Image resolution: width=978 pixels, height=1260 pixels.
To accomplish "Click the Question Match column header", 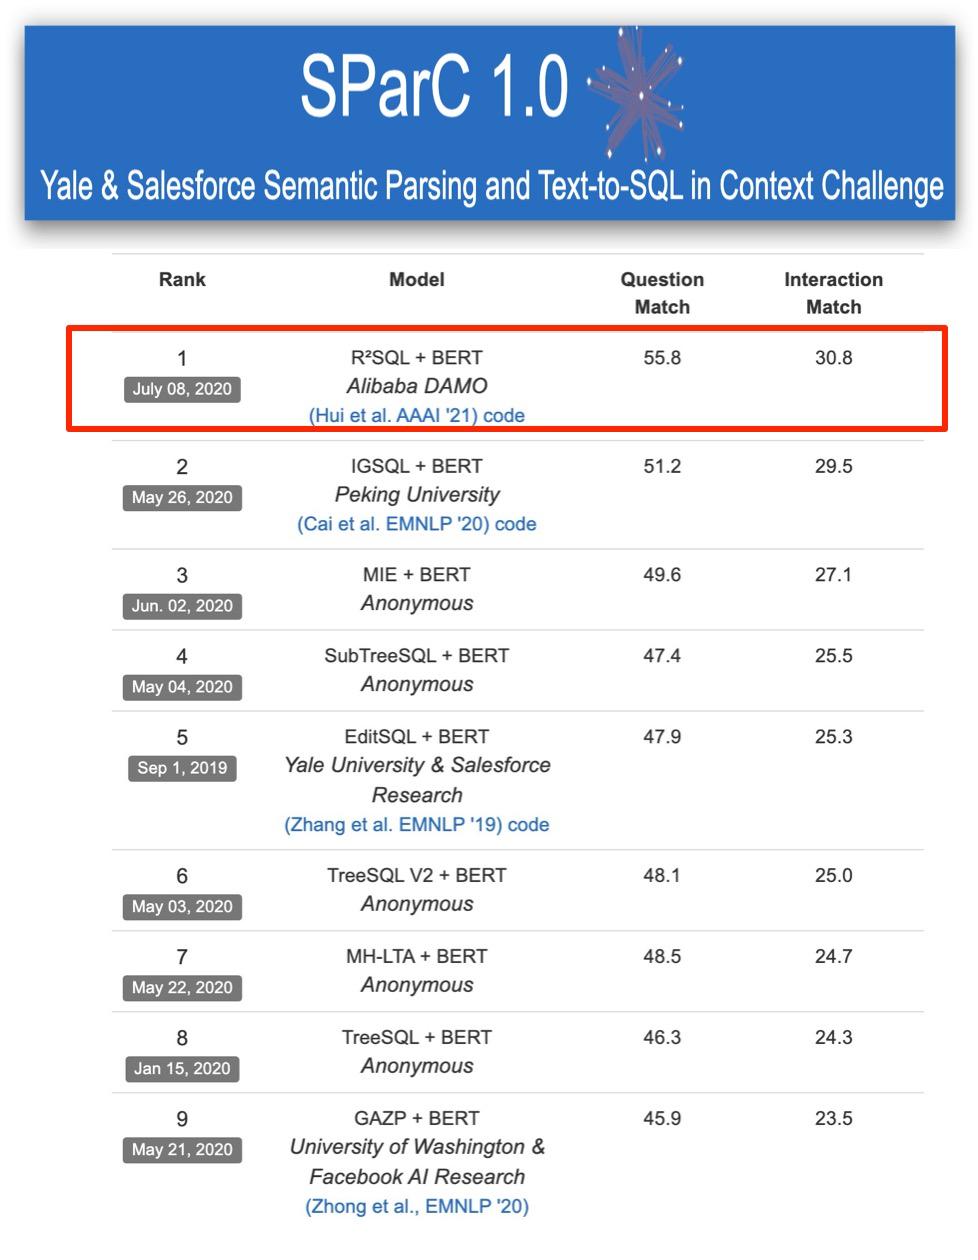I will click(x=662, y=293).
